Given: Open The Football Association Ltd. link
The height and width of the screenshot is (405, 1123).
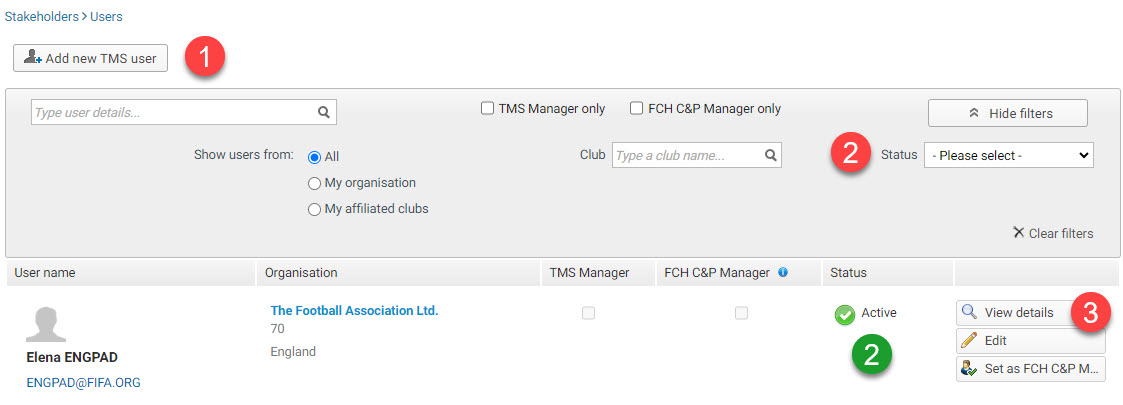Looking at the screenshot, I should 354,310.
